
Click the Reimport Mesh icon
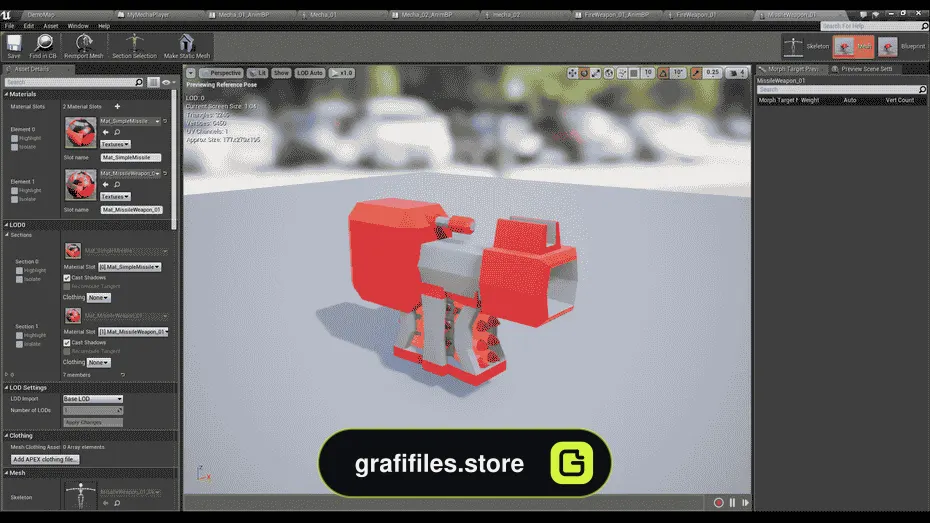coord(84,46)
